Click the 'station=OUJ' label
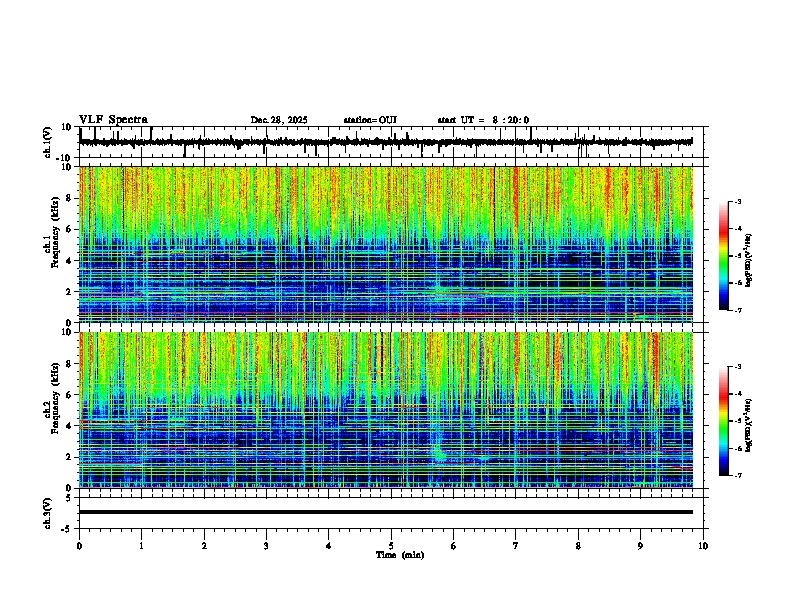Screen dimensions: 792x612 (370, 120)
